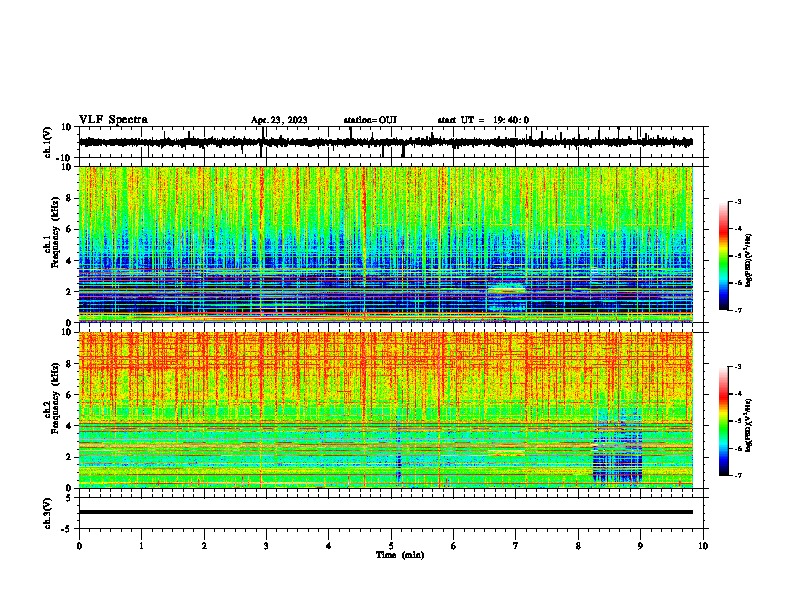
Task: Click the "2" kHz tick on ch.1 frequency axis
Action: click(69, 291)
